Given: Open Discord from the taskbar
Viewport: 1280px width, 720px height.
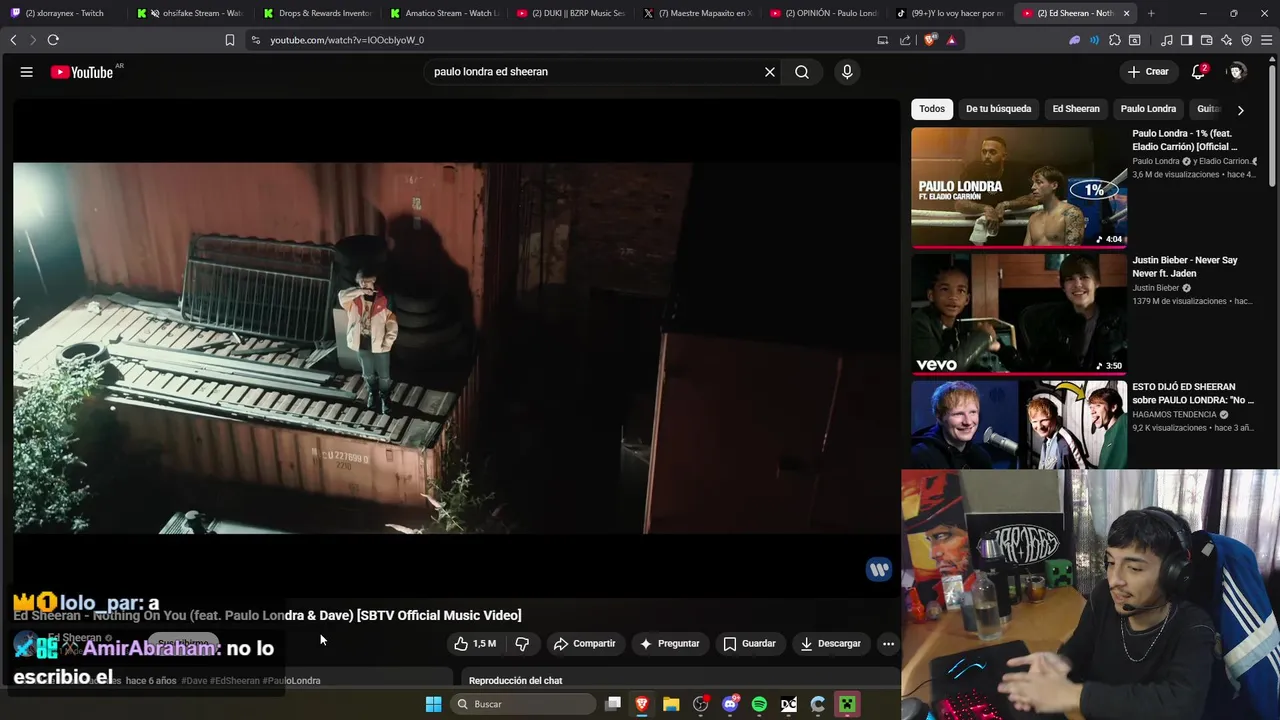Looking at the screenshot, I should tap(730, 704).
